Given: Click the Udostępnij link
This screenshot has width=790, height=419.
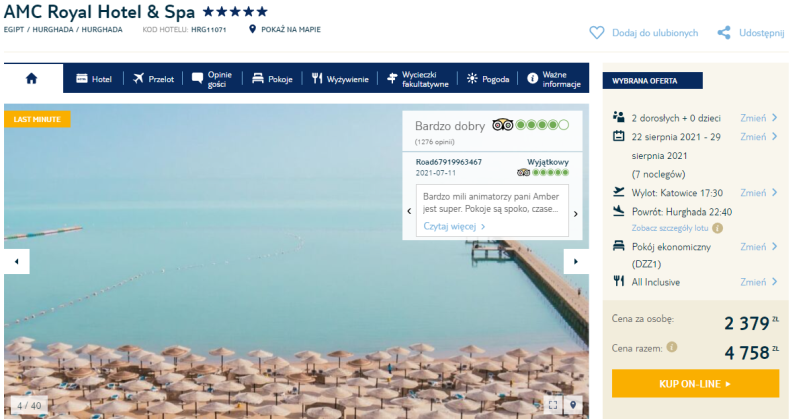Looking at the screenshot, I should (x=761, y=33).
